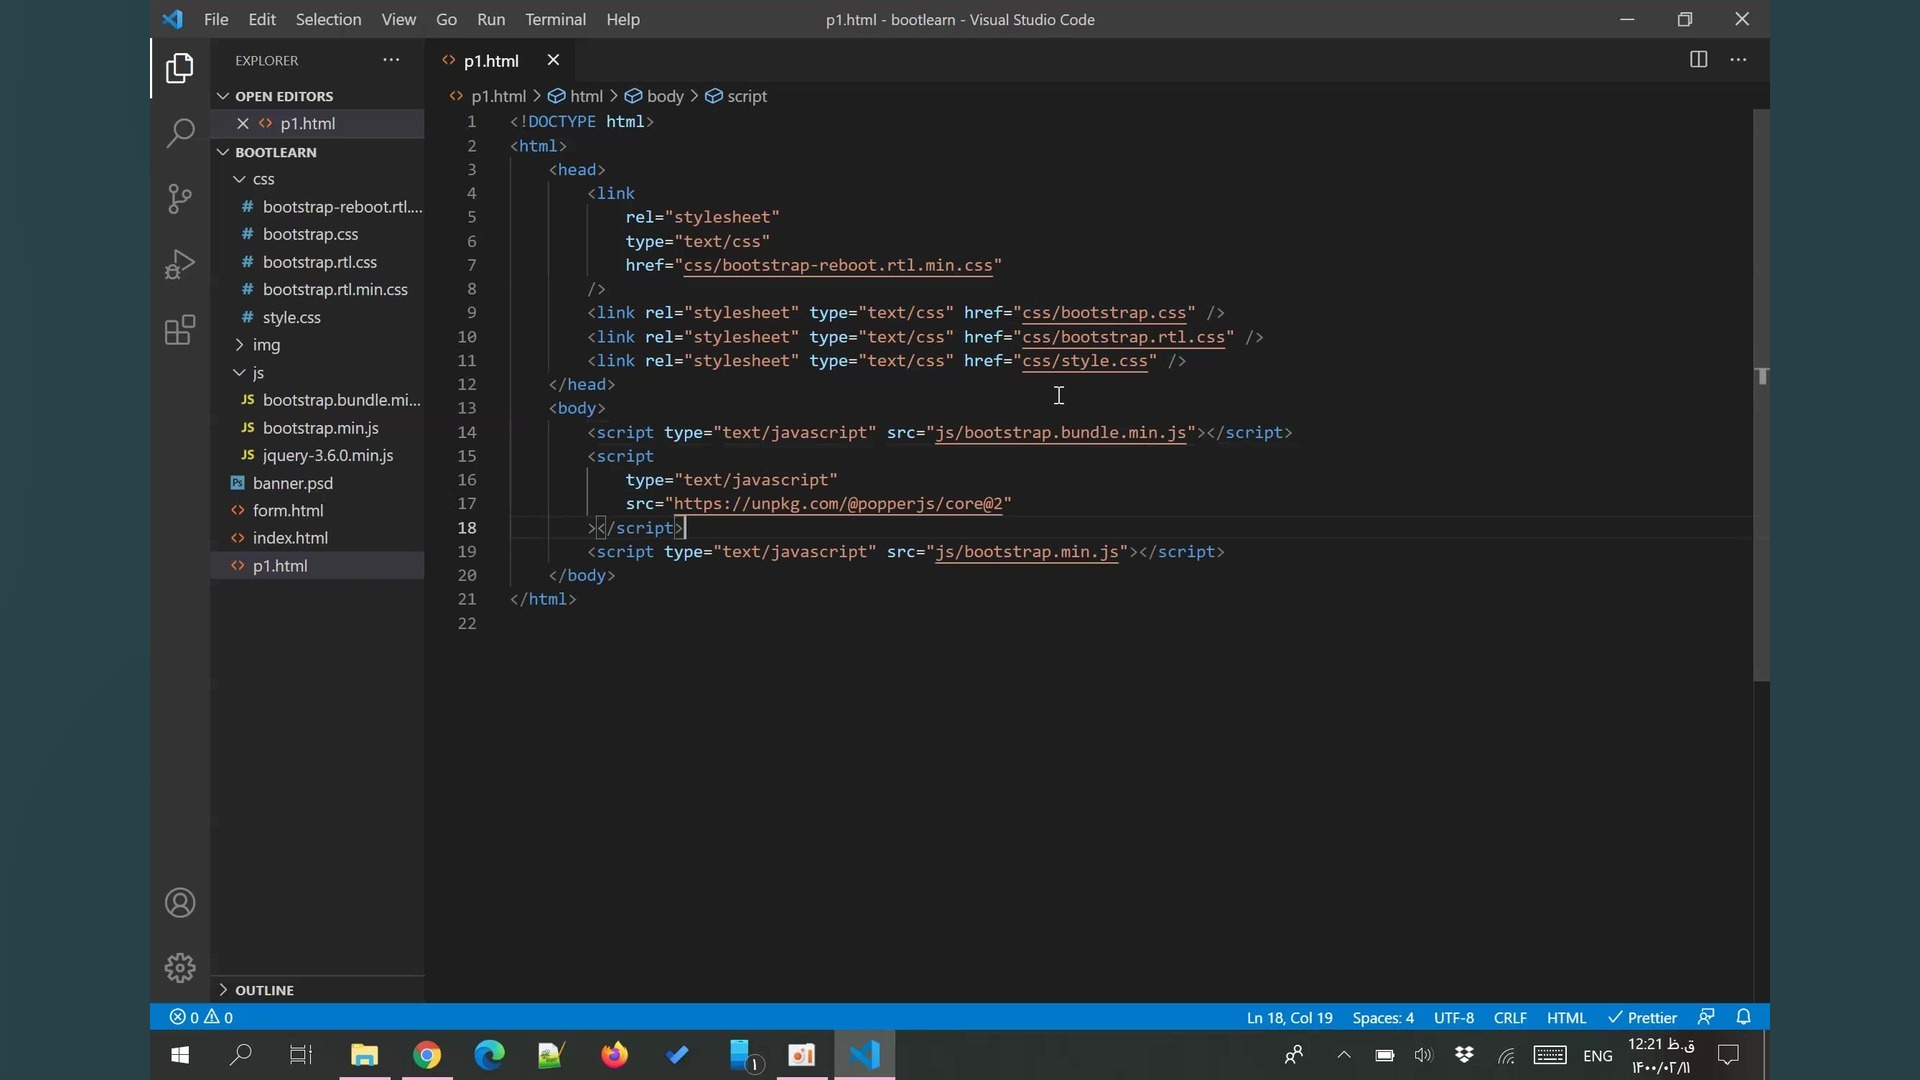Open the Search view in activity bar
The height and width of the screenshot is (1080, 1920).
[180, 133]
